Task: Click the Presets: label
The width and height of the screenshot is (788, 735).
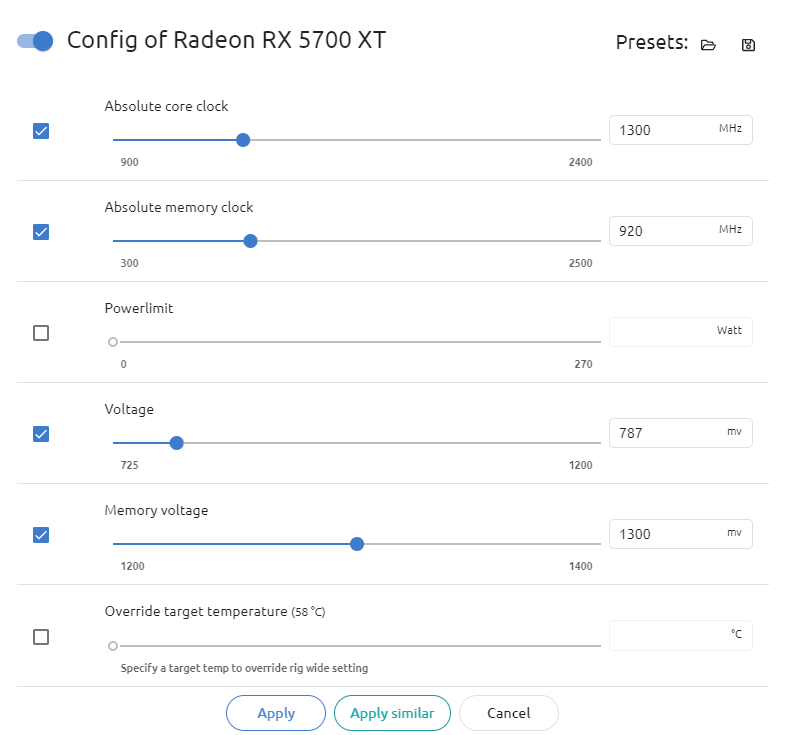Action: (652, 42)
